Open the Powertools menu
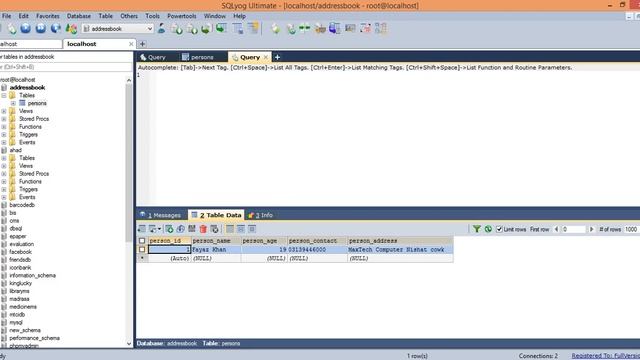 pos(182,16)
